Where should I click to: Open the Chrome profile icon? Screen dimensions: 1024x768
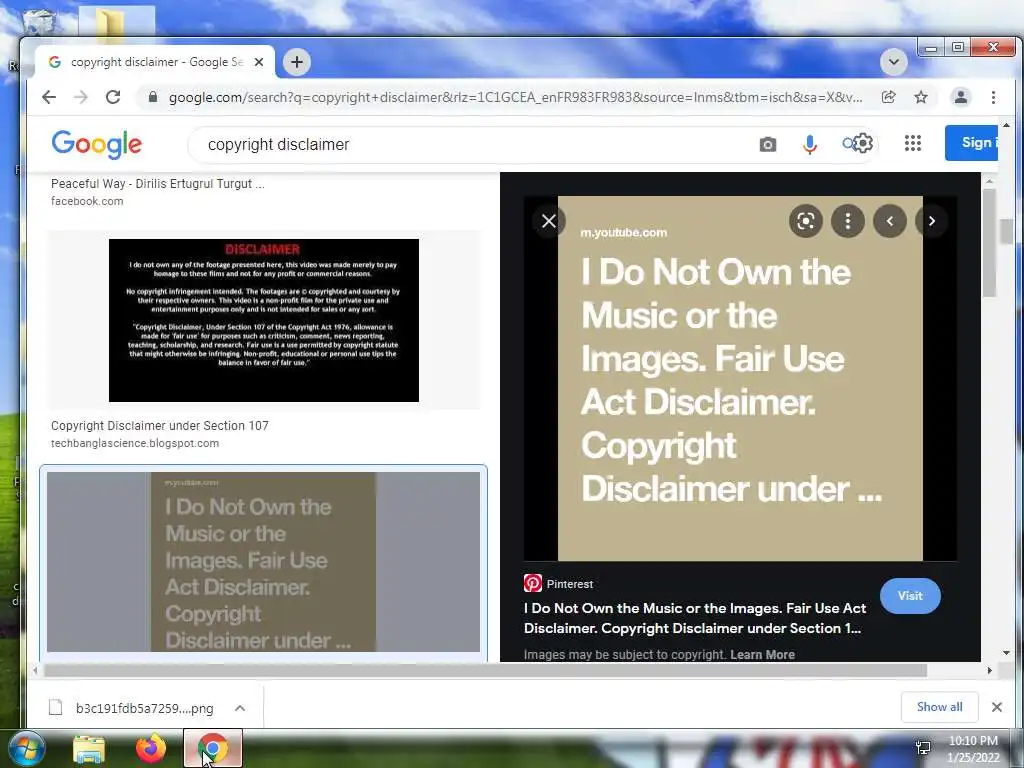click(x=961, y=97)
